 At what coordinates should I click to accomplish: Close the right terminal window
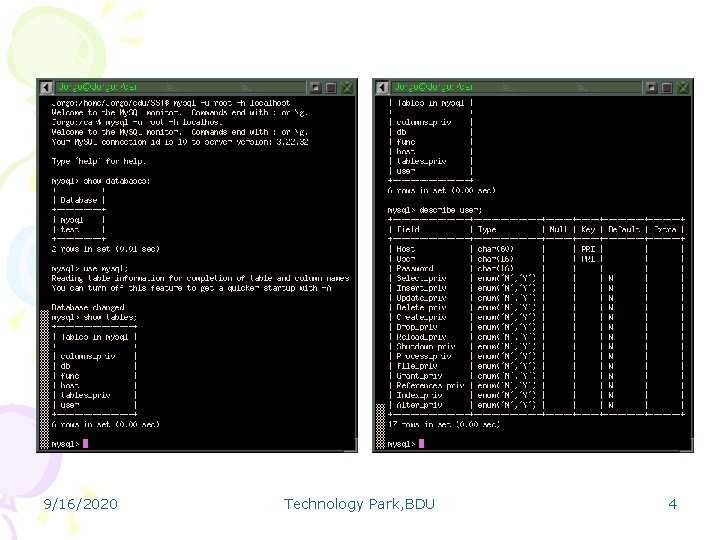coord(683,87)
